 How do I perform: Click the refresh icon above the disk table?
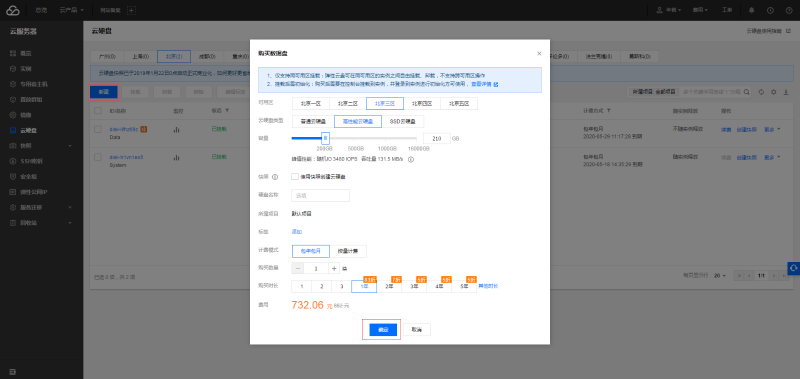coord(761,92)
